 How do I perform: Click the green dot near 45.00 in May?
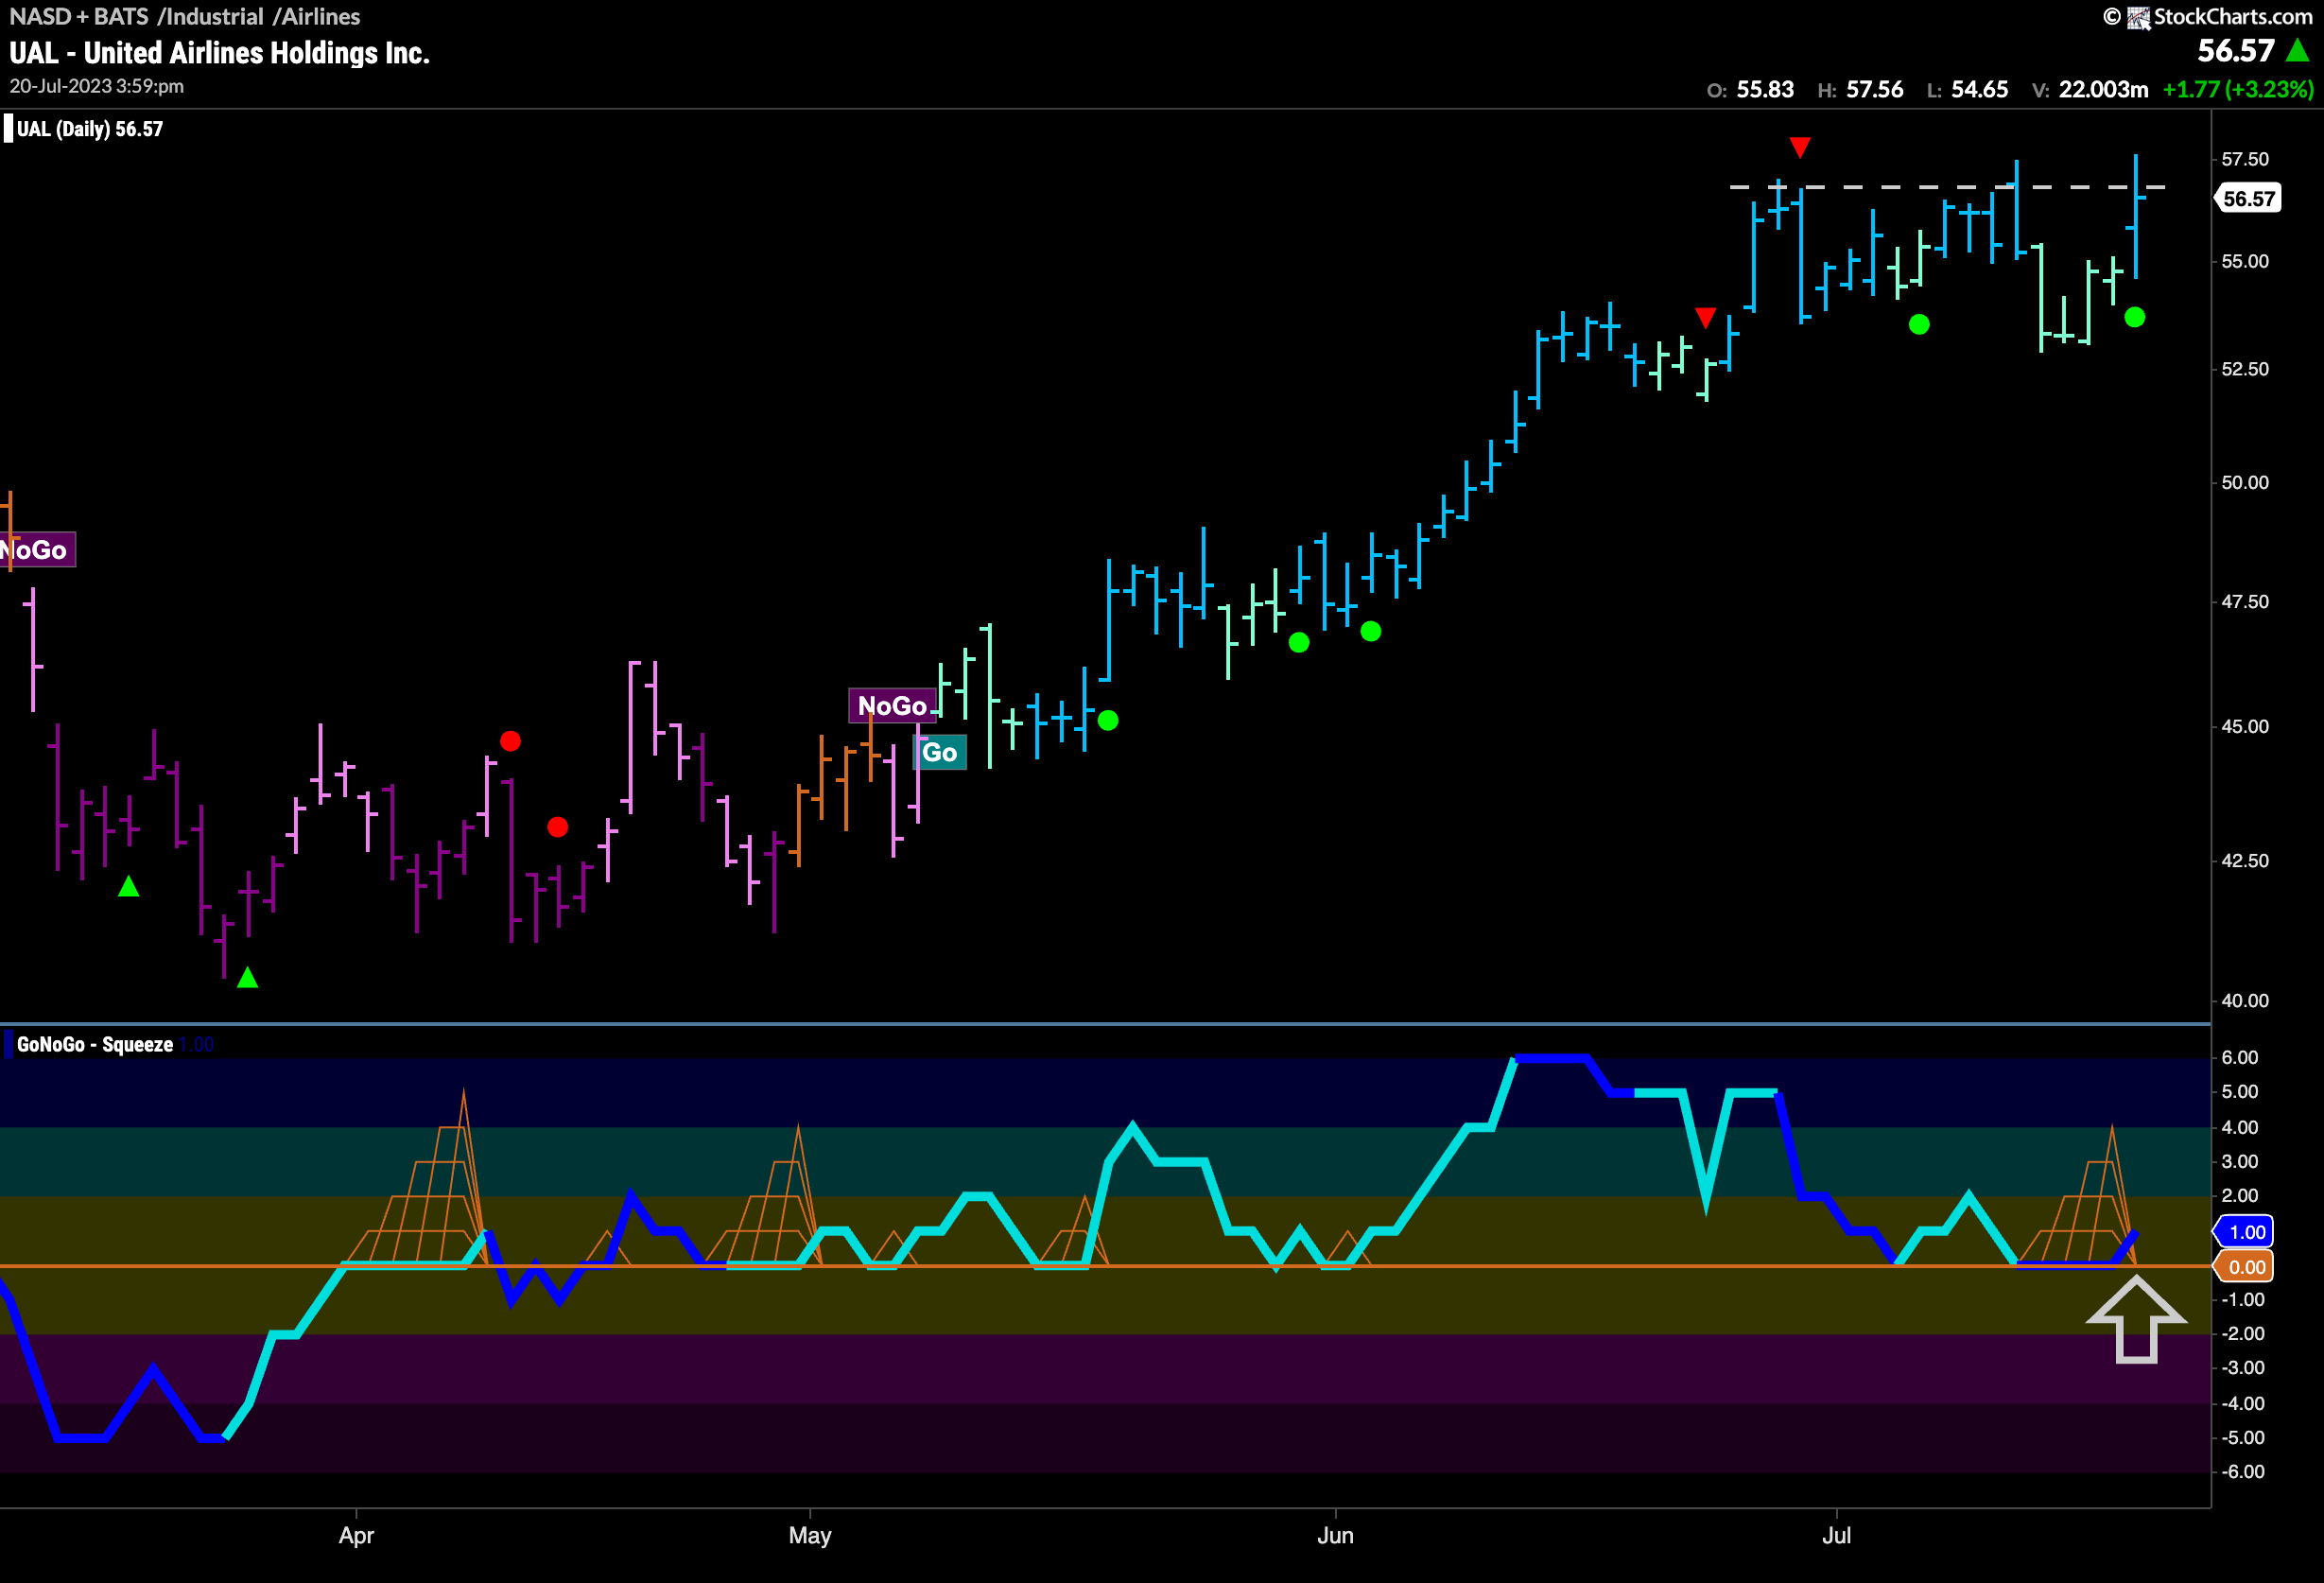pos(1108,720)
